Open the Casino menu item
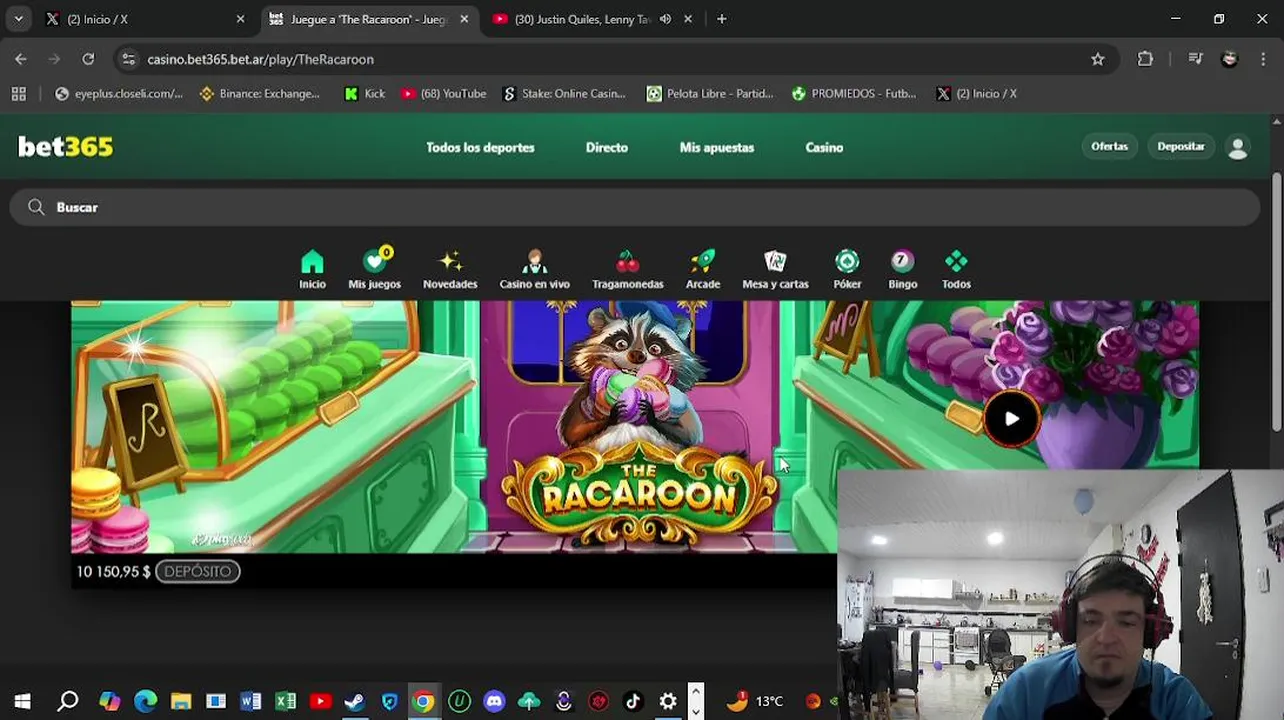This screenshot has width=1284, height=720. coord(824,147)
